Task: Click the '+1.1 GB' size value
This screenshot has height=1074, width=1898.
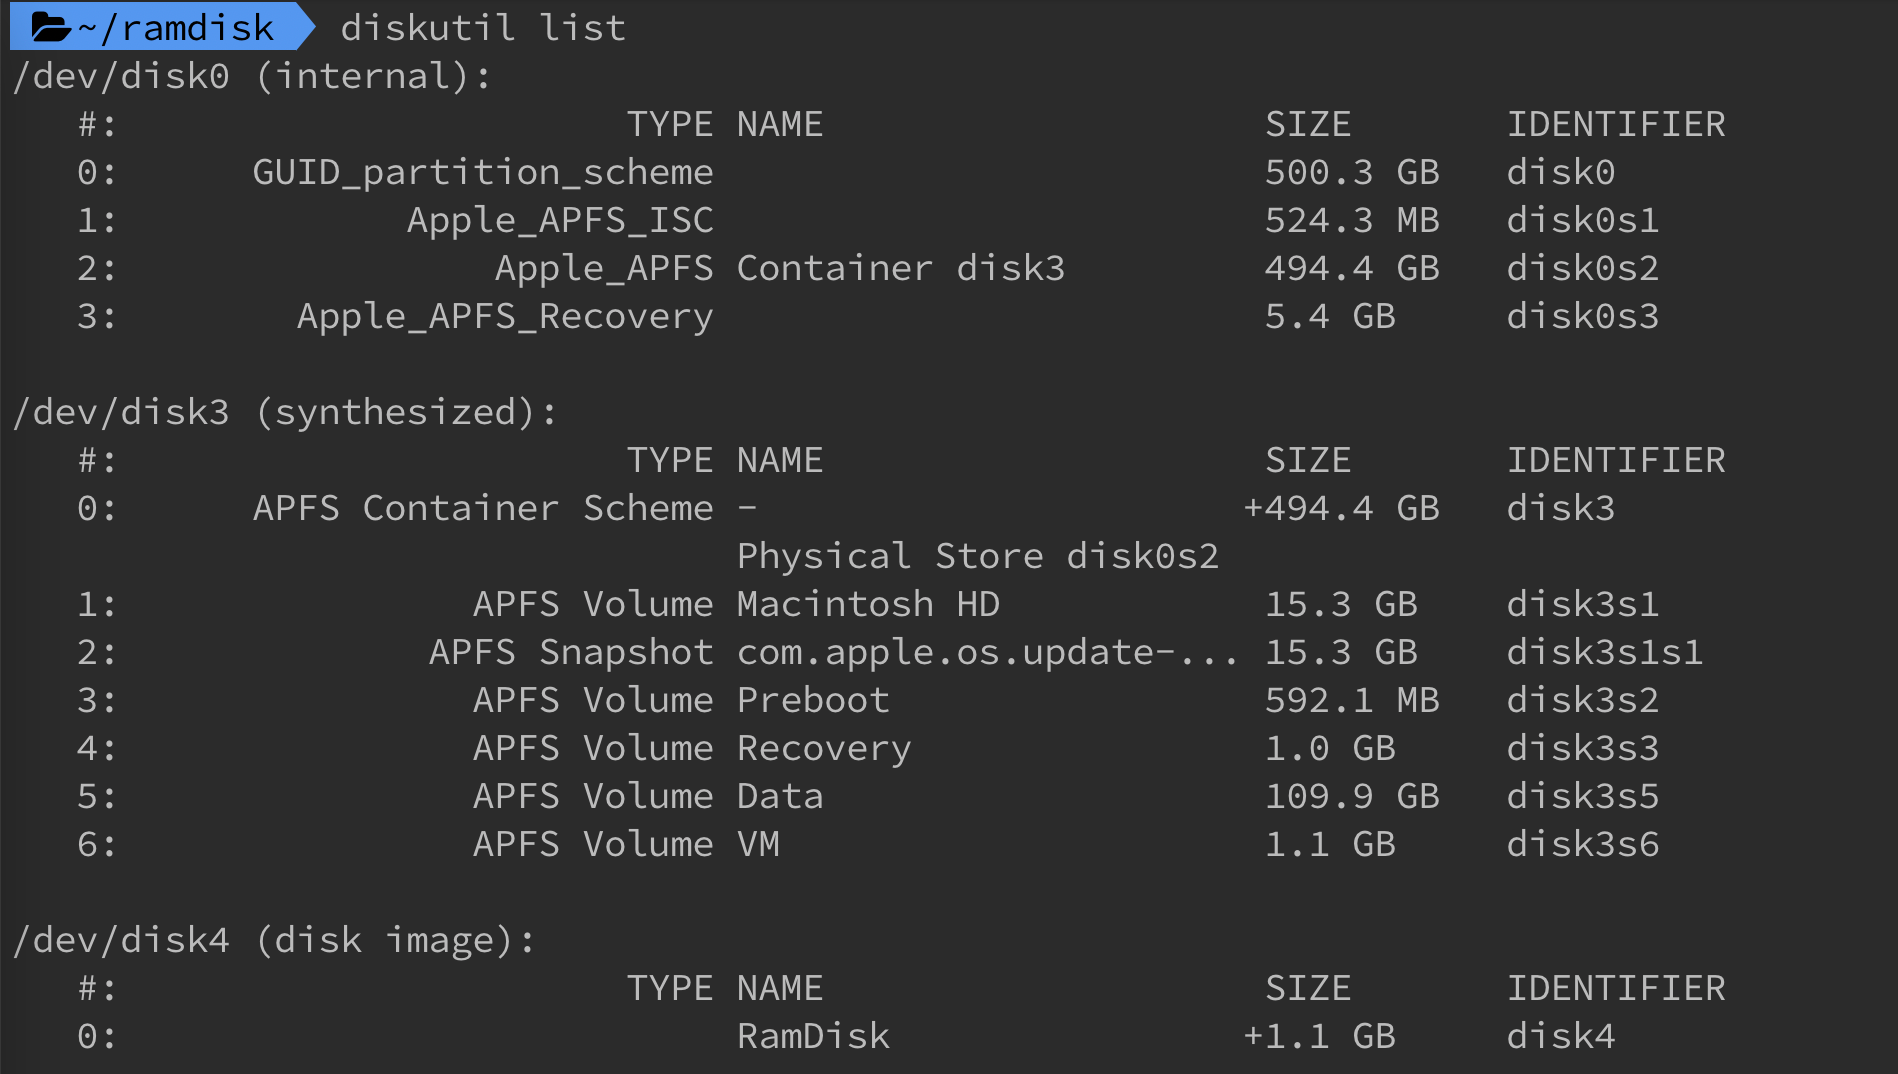Action: click(1319, 1036)
